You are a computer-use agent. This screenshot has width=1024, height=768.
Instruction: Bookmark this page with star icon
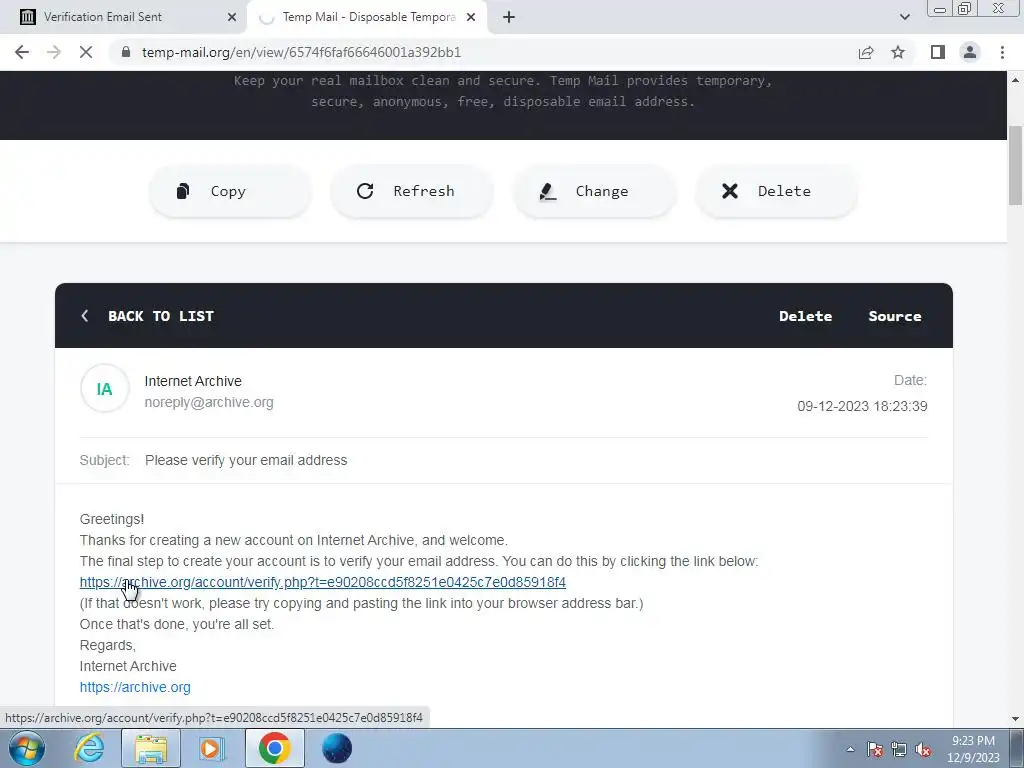[x=898, y=52]
